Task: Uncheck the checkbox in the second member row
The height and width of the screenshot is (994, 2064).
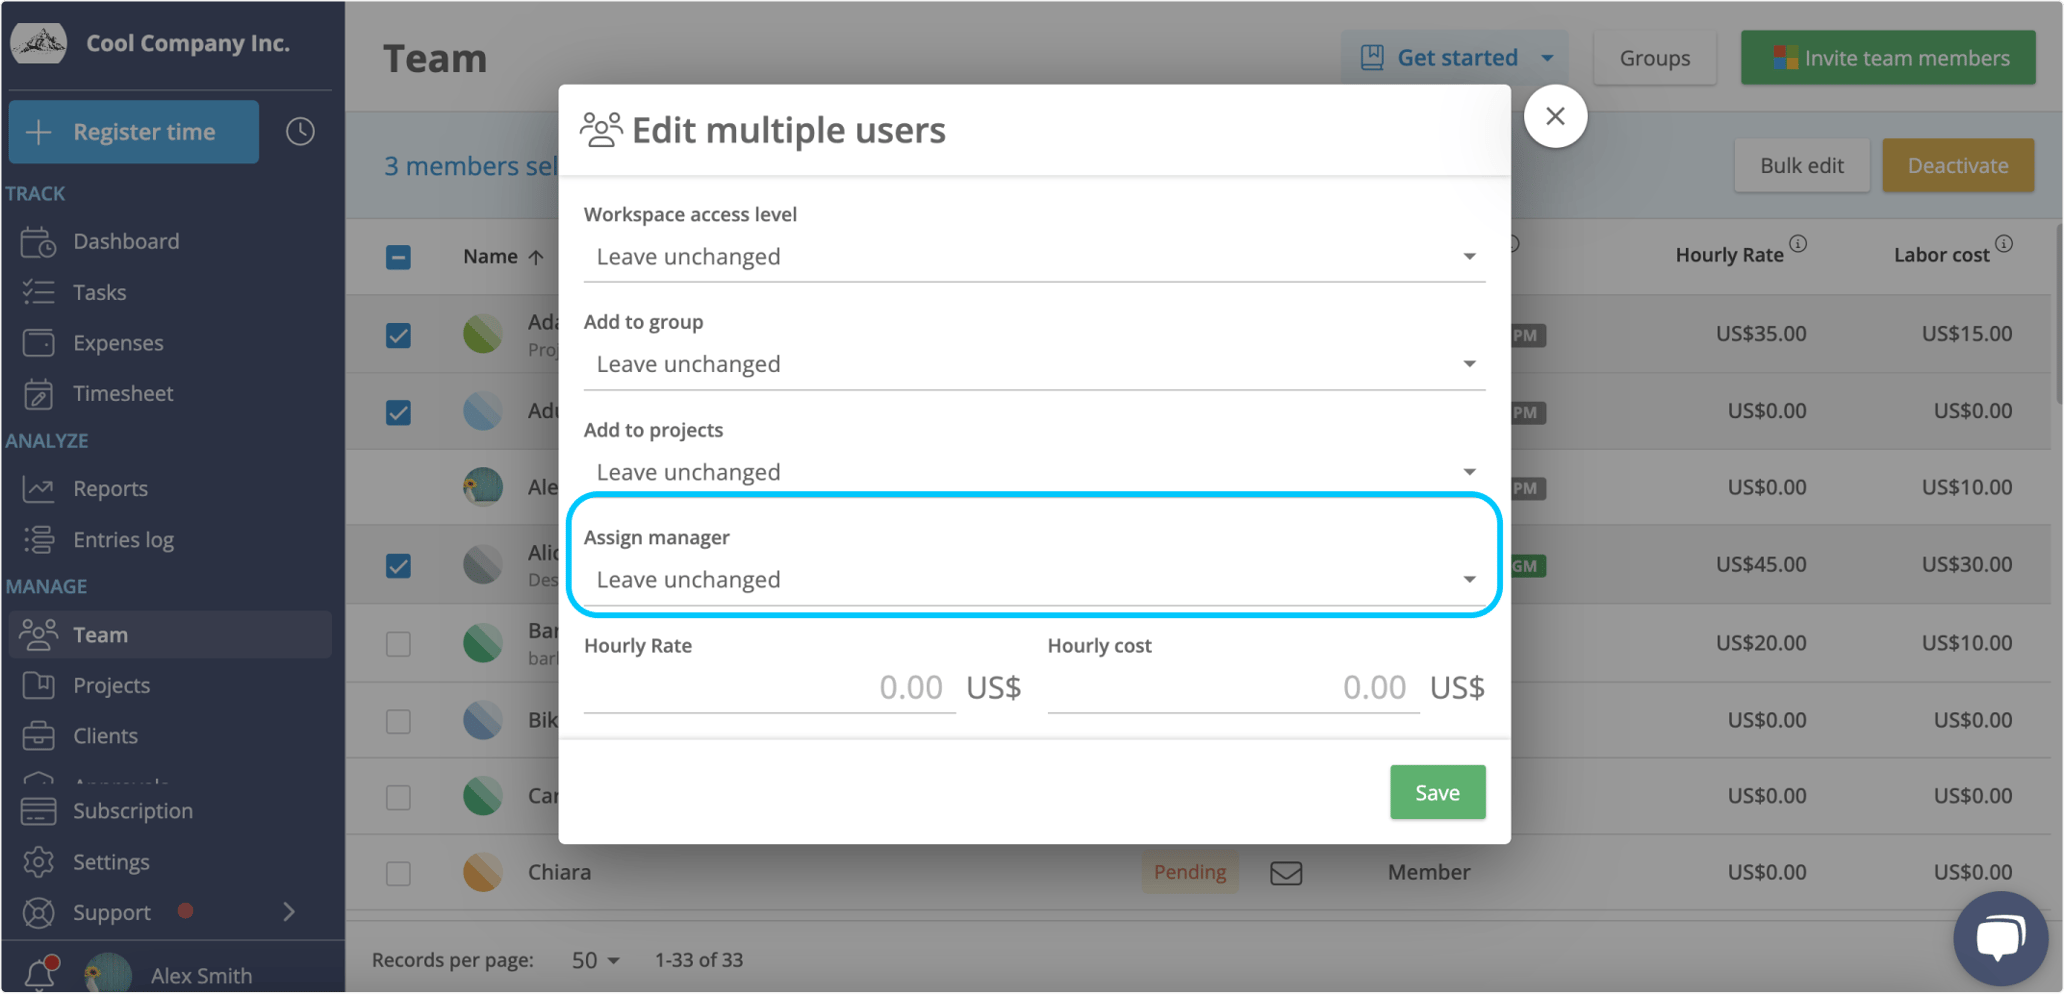Action: [x=398, y=412]
